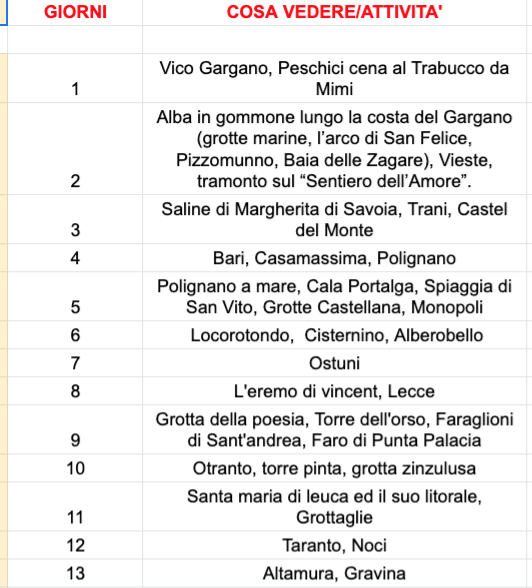Select the empty cell below COSA VEDERE header
This screenshot has height=588, width=532.
coord(334,39)
